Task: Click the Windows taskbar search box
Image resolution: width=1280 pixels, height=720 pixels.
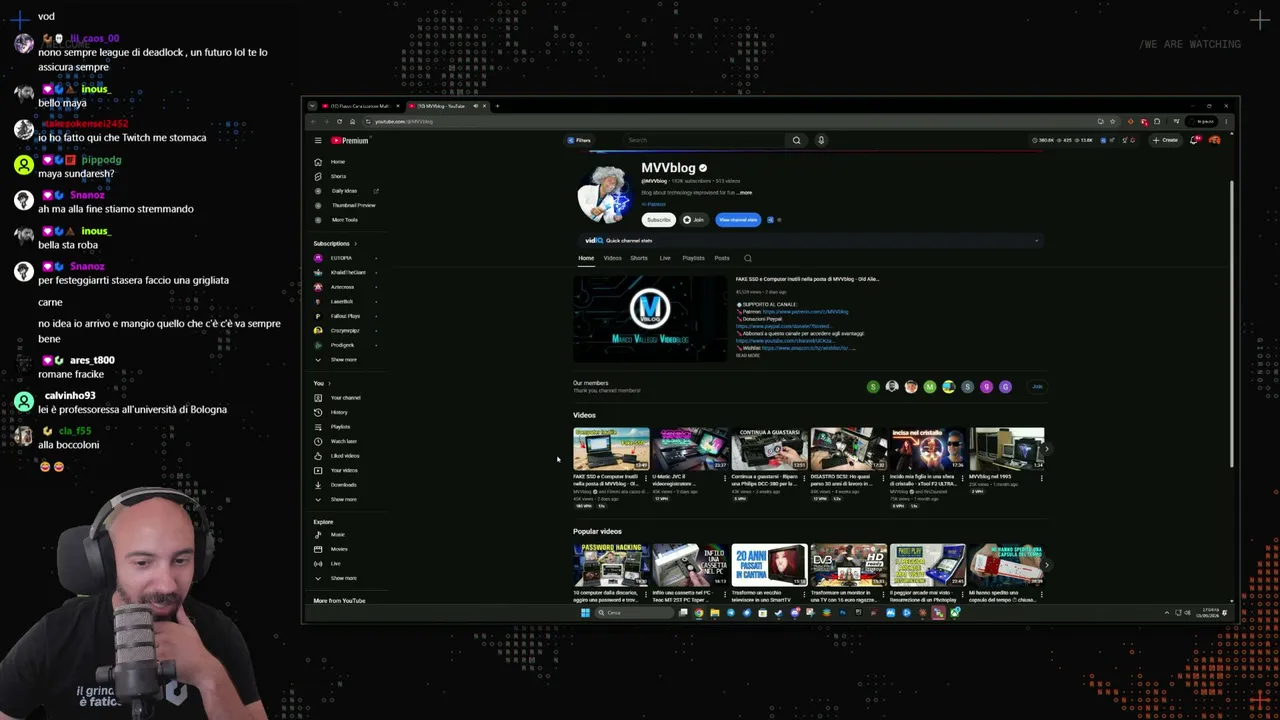Action: pyautogui.click(x=634, y=613)
